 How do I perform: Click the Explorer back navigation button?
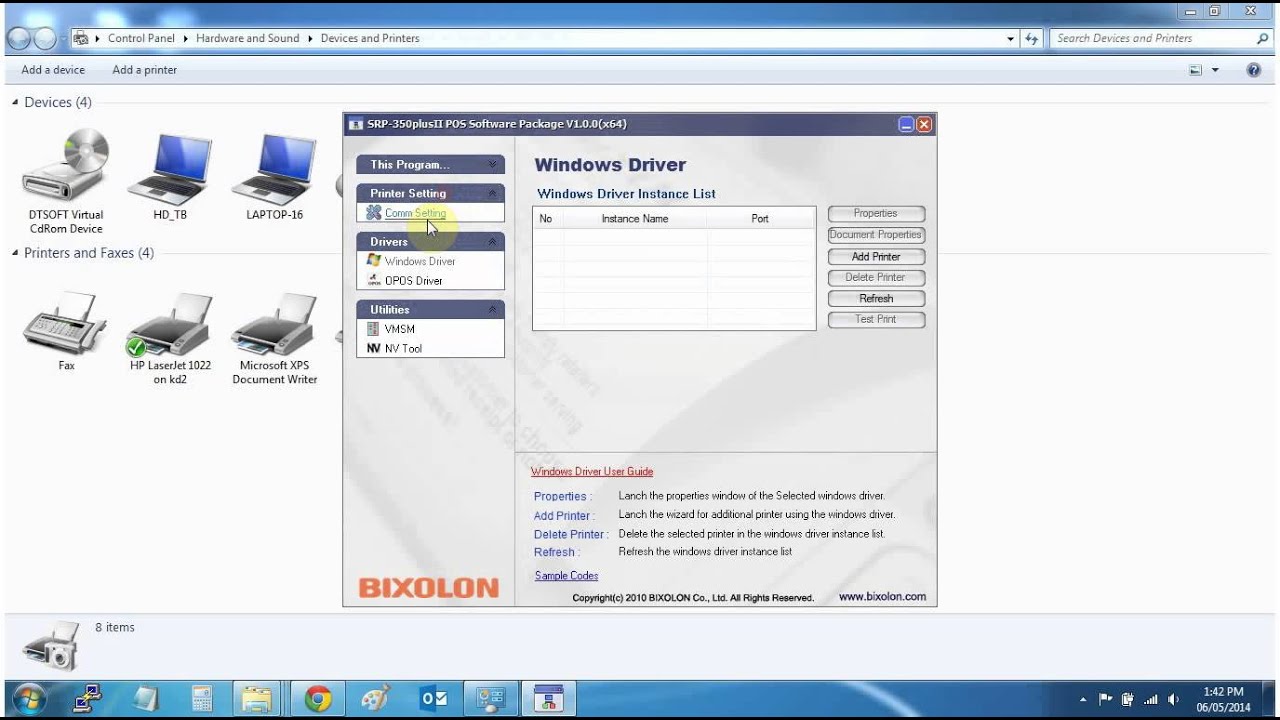[19, 39]
